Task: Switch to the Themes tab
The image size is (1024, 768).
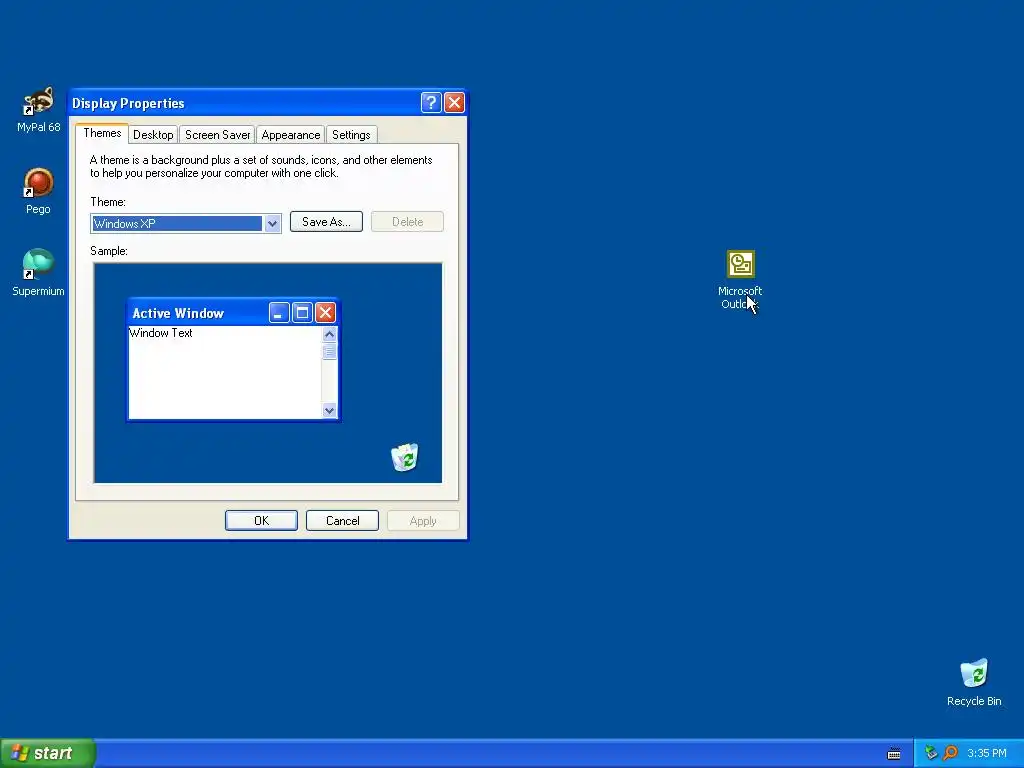Action: [x=102, y=133]
